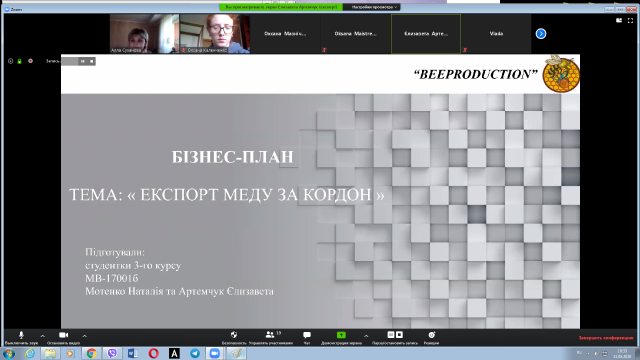Screen dimensions: 640x360
Task: Click the 'Підготували:' line on slide
Action: 115,252
